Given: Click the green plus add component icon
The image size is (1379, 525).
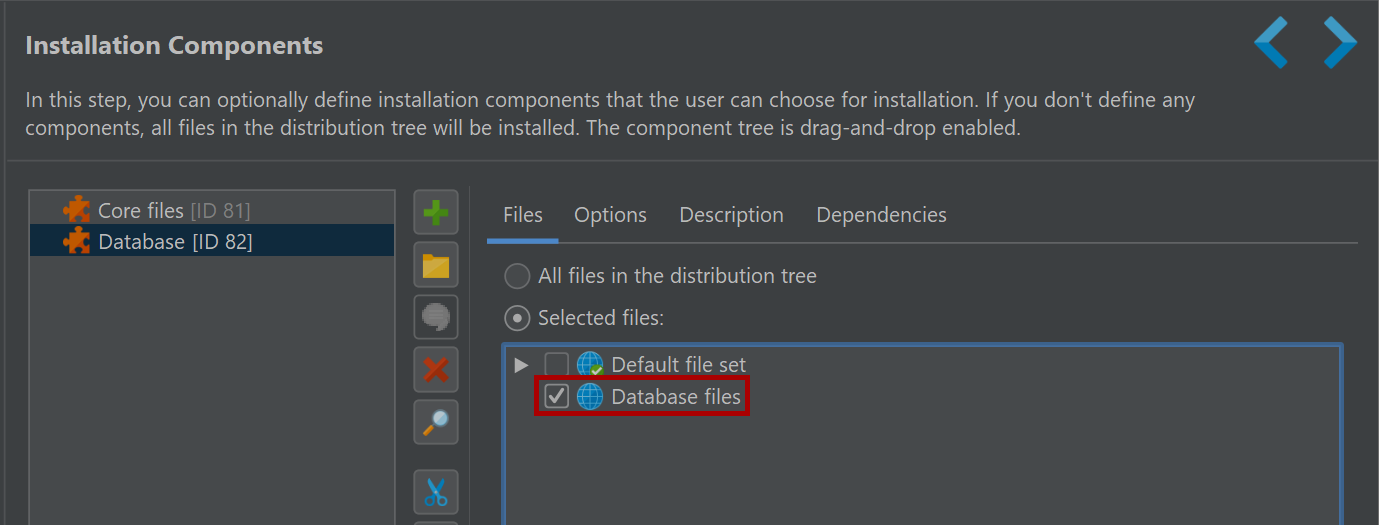Looking at the screenshot, I should [x=436, y=212].
